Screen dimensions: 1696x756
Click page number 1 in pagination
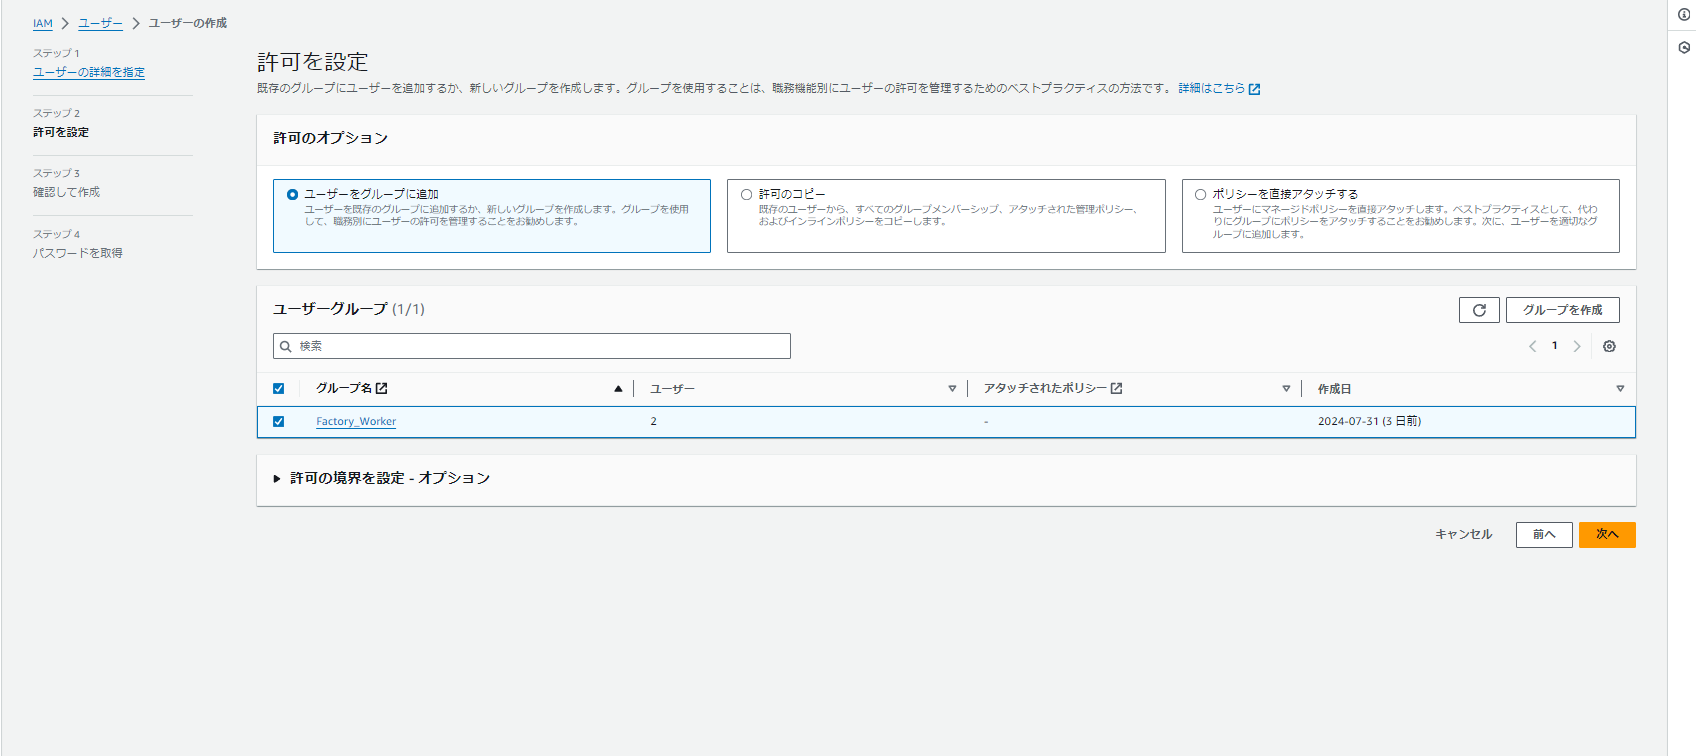coord(1555,346)
